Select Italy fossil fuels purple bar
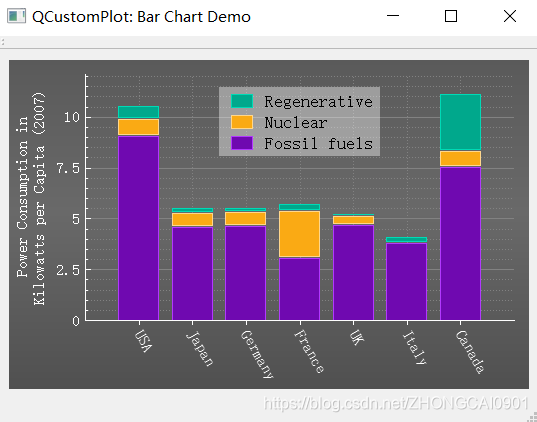The height and width of the screenshot is (422, 537). pyautogui.click(x=407, y=282)
